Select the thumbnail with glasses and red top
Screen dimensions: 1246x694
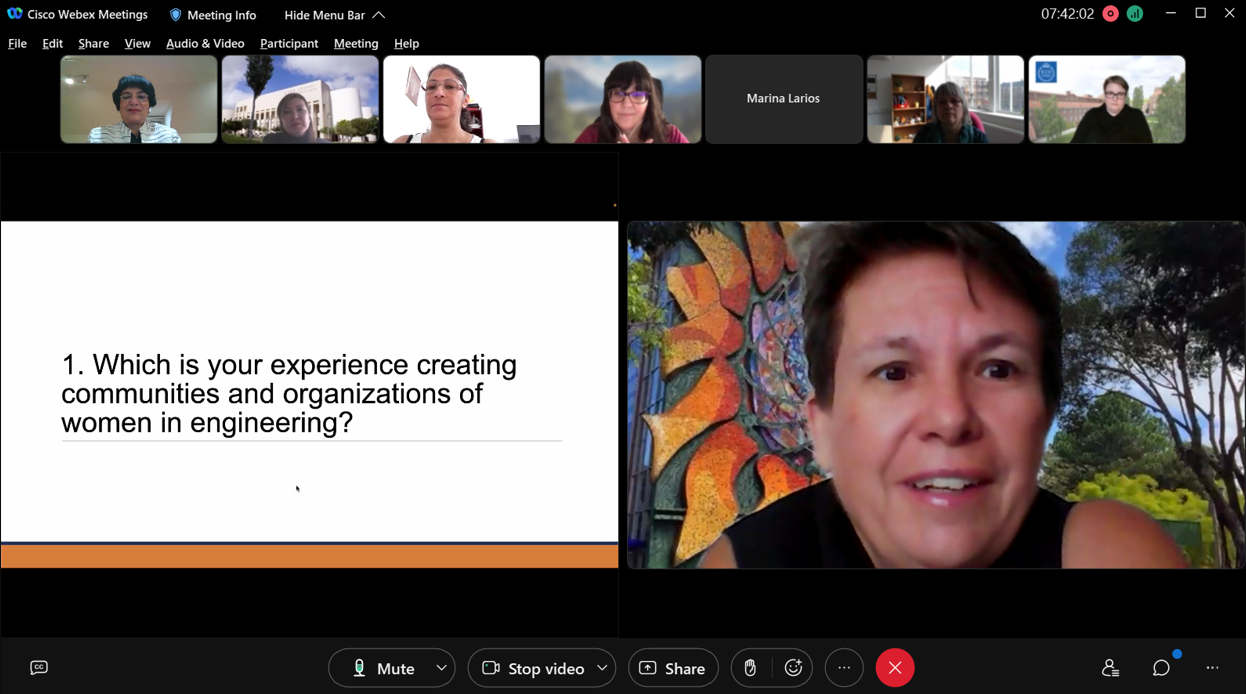click(623, 99)
